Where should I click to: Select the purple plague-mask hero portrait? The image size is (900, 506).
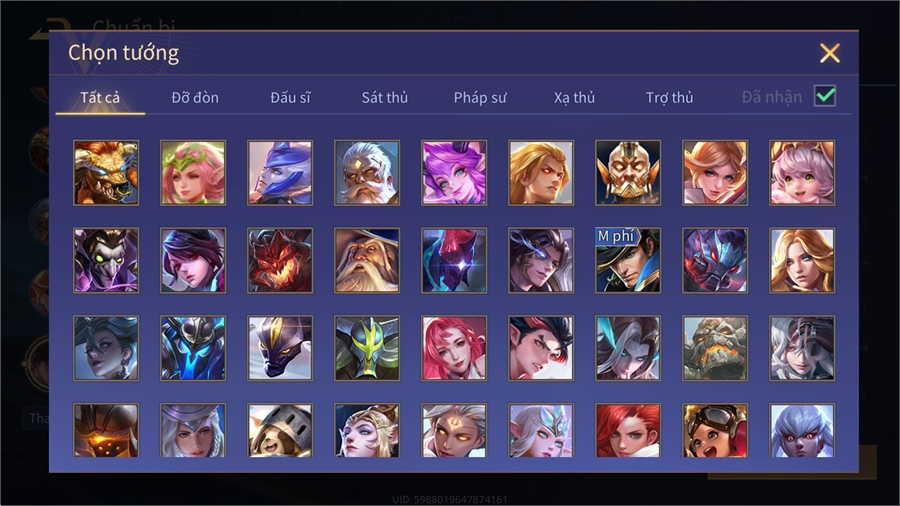coord(106,260)
